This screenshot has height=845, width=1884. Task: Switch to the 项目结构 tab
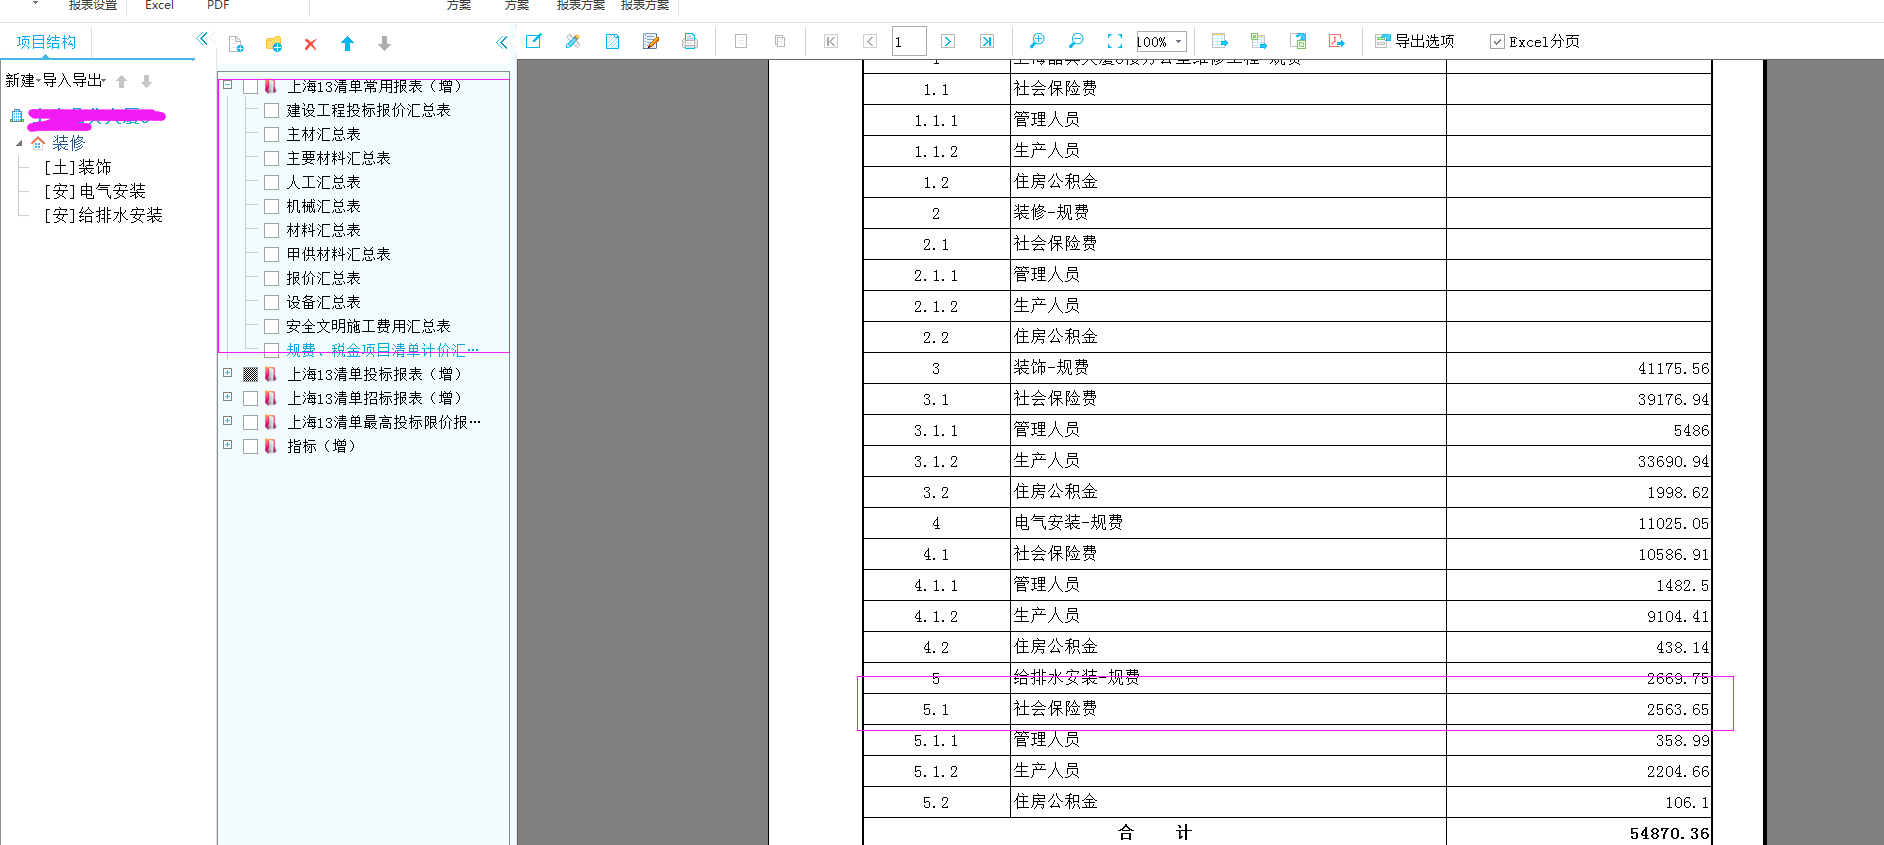click(x=46, y=42)
